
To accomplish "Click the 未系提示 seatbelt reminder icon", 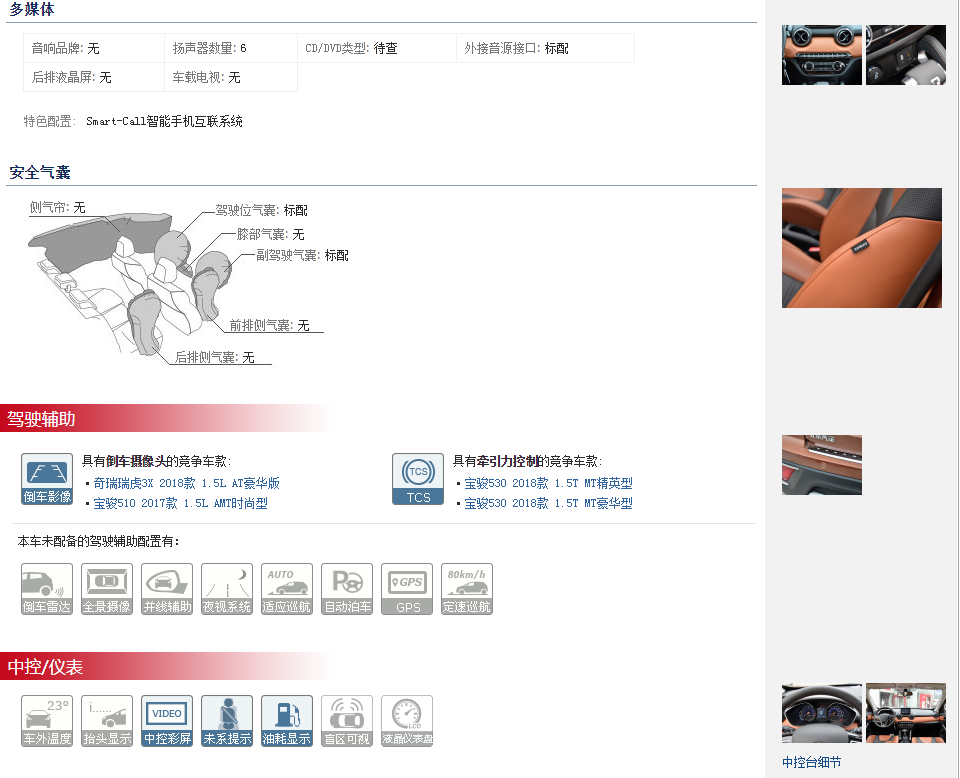I will (x=227, y=721).
